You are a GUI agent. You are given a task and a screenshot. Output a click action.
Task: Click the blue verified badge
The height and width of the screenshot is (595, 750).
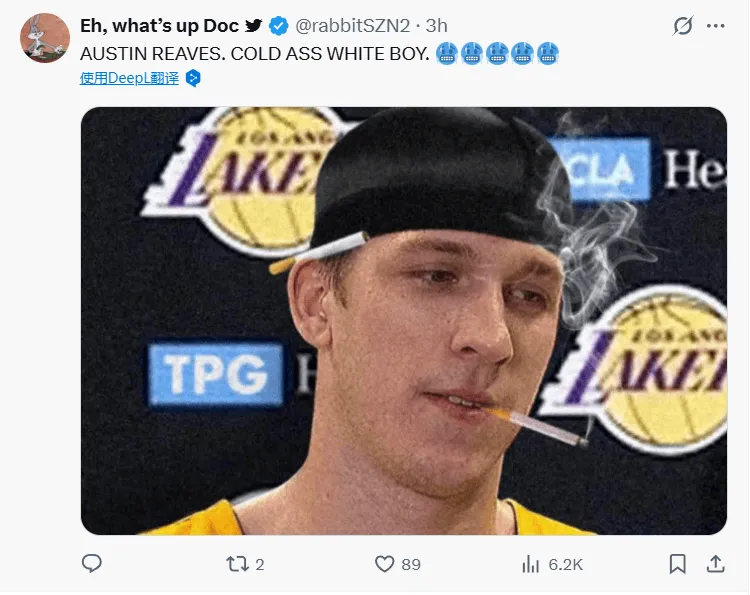click(x=279, y=26)
